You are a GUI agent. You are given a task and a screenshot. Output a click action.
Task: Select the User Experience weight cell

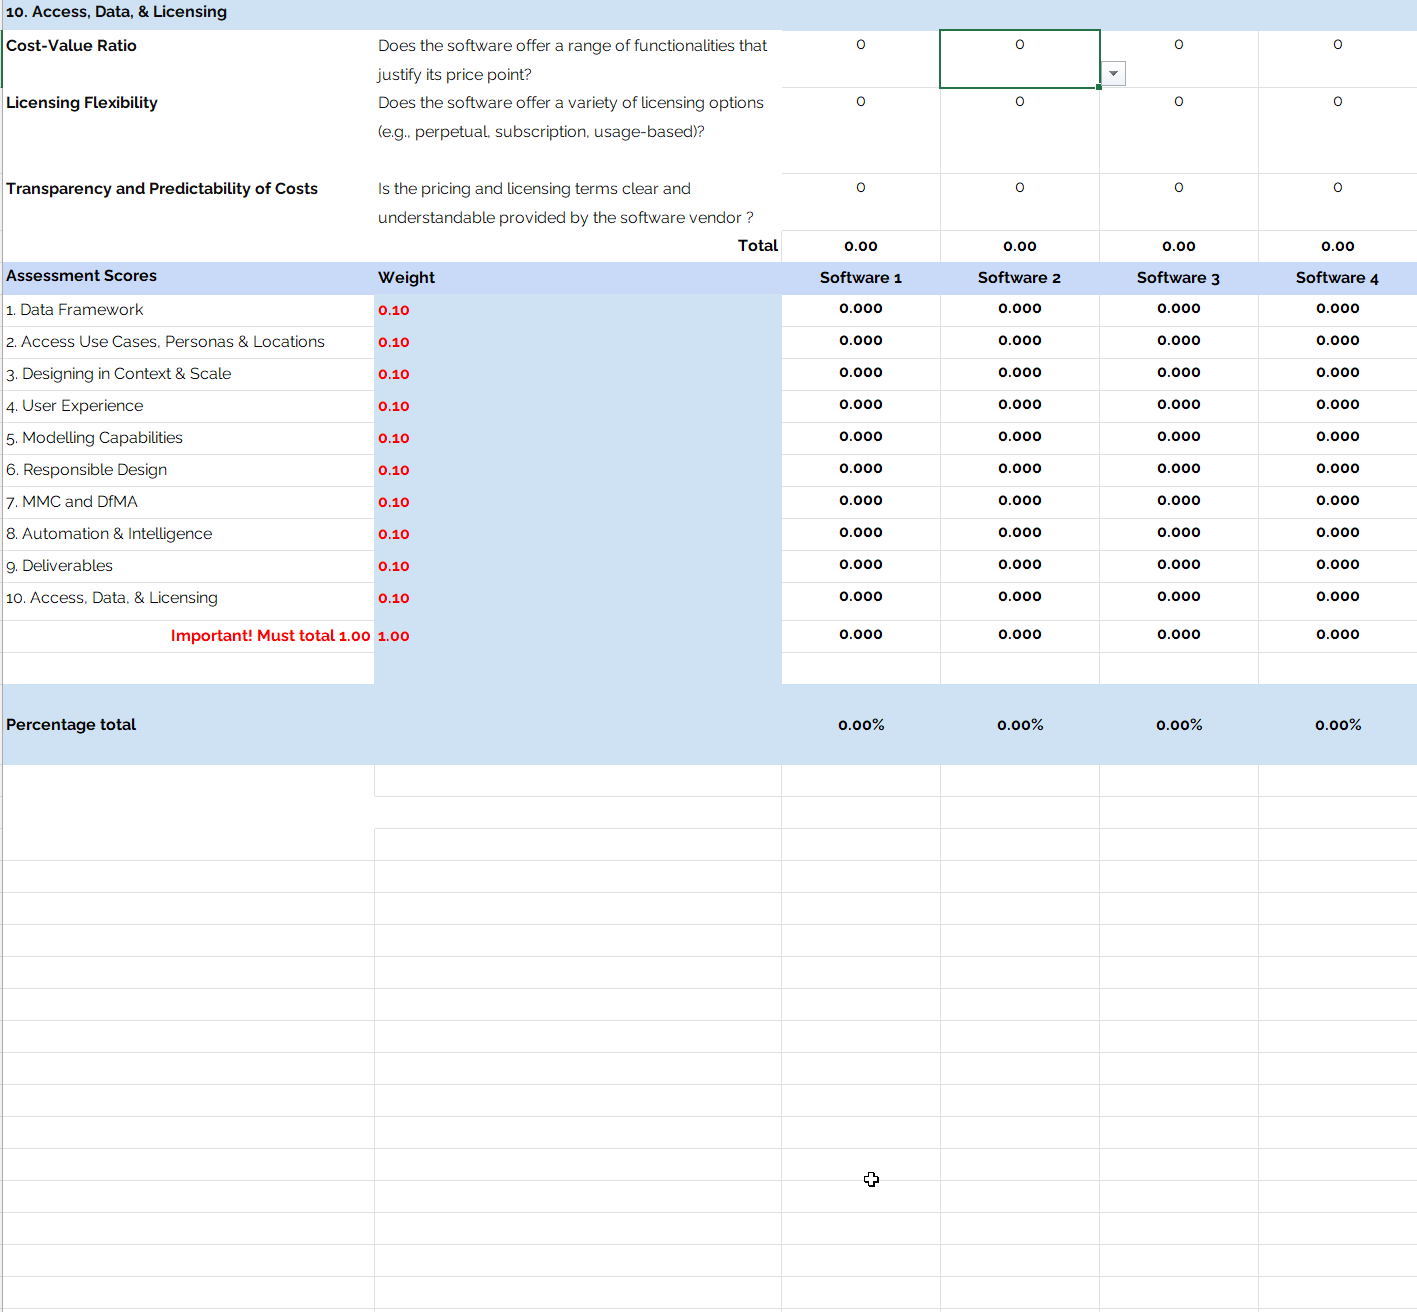(394, 406)
